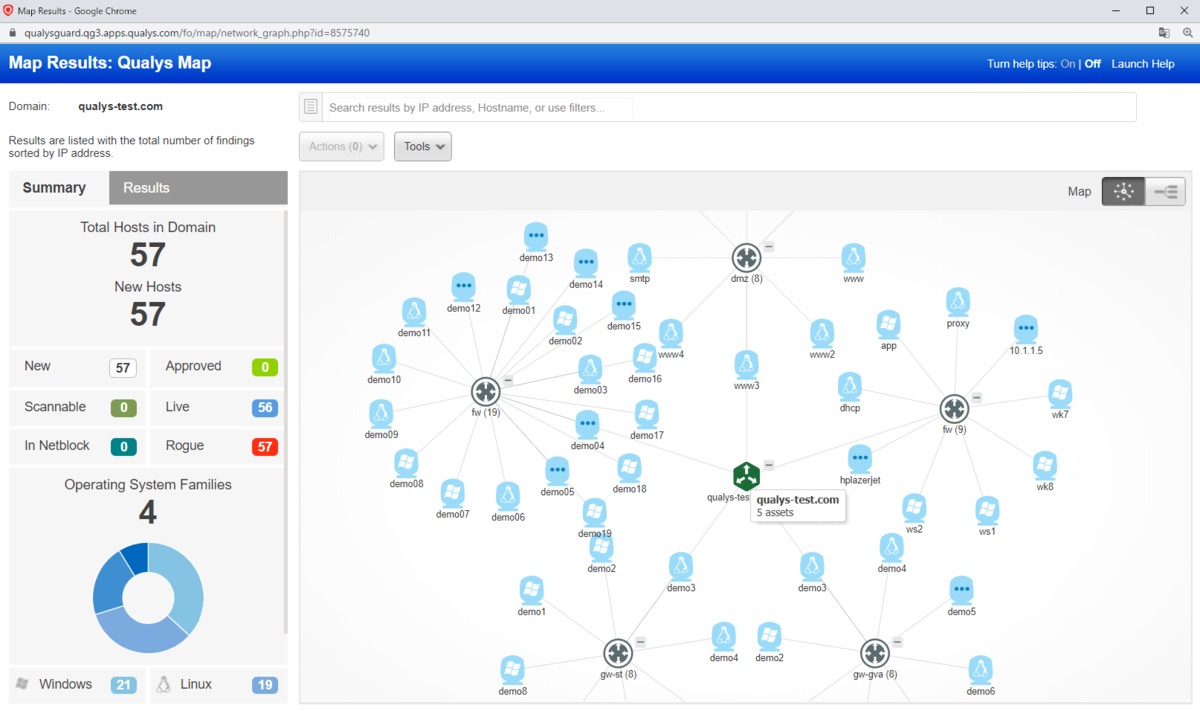Click the dhcp Linux host icon

tap(850, 386)
